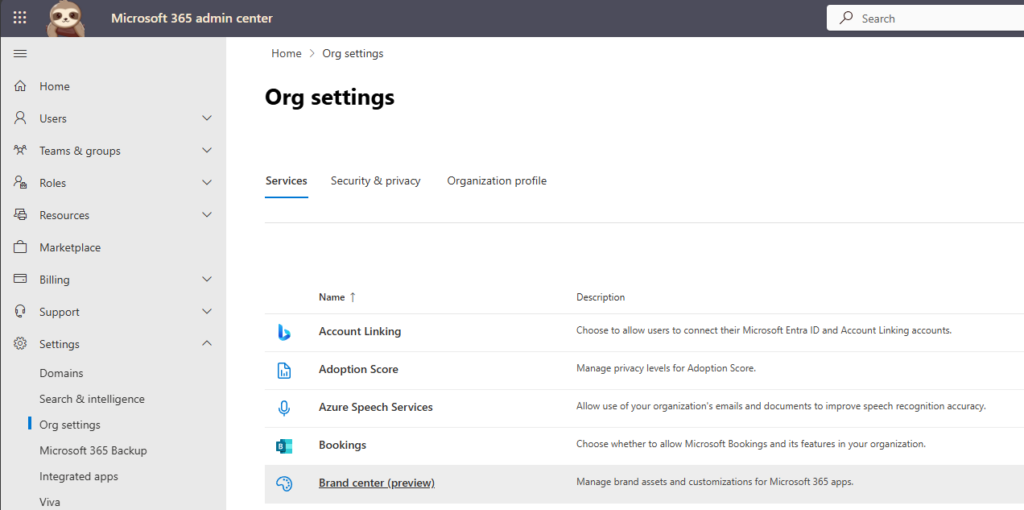Click the Settings gear icon
This screenshot has height=510, width=1024.
point(20,343)
